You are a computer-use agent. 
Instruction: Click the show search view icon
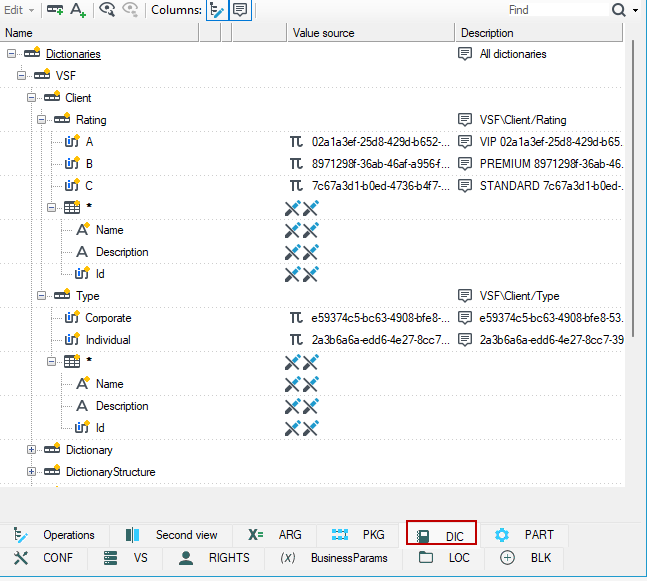click(x=107, y=9)
